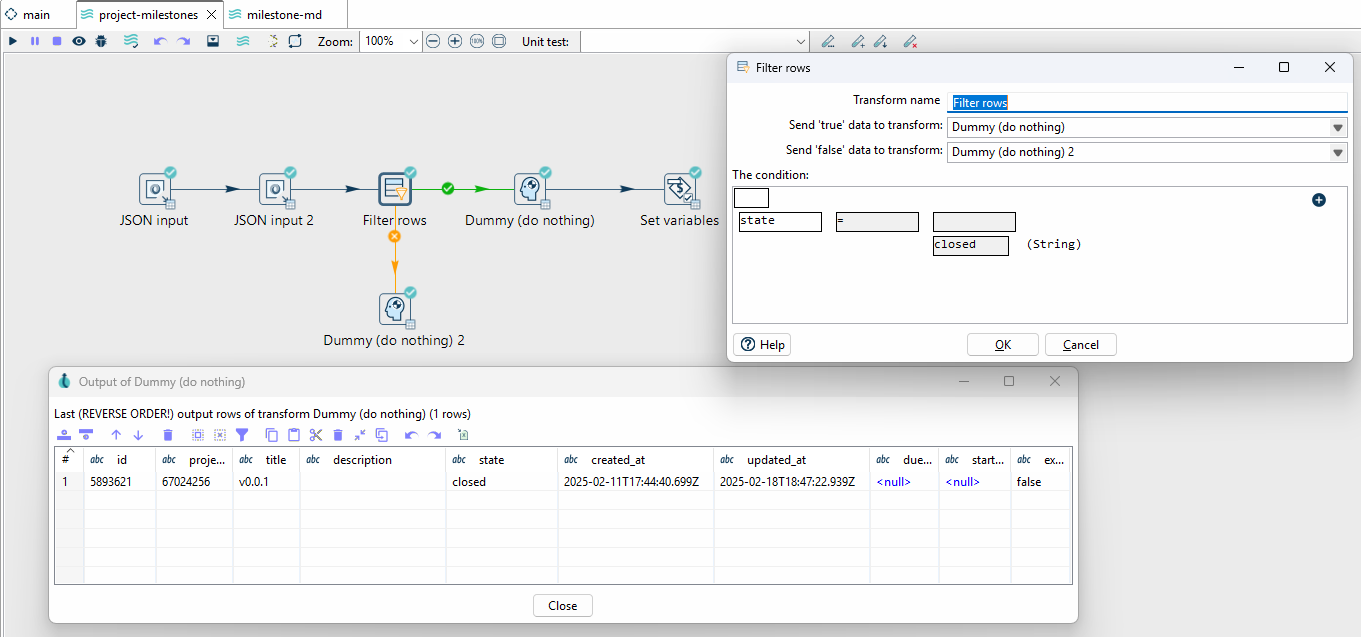Click the 'state' condition field box
Screen dimensions: 1361x637
[x=780, y=222]
